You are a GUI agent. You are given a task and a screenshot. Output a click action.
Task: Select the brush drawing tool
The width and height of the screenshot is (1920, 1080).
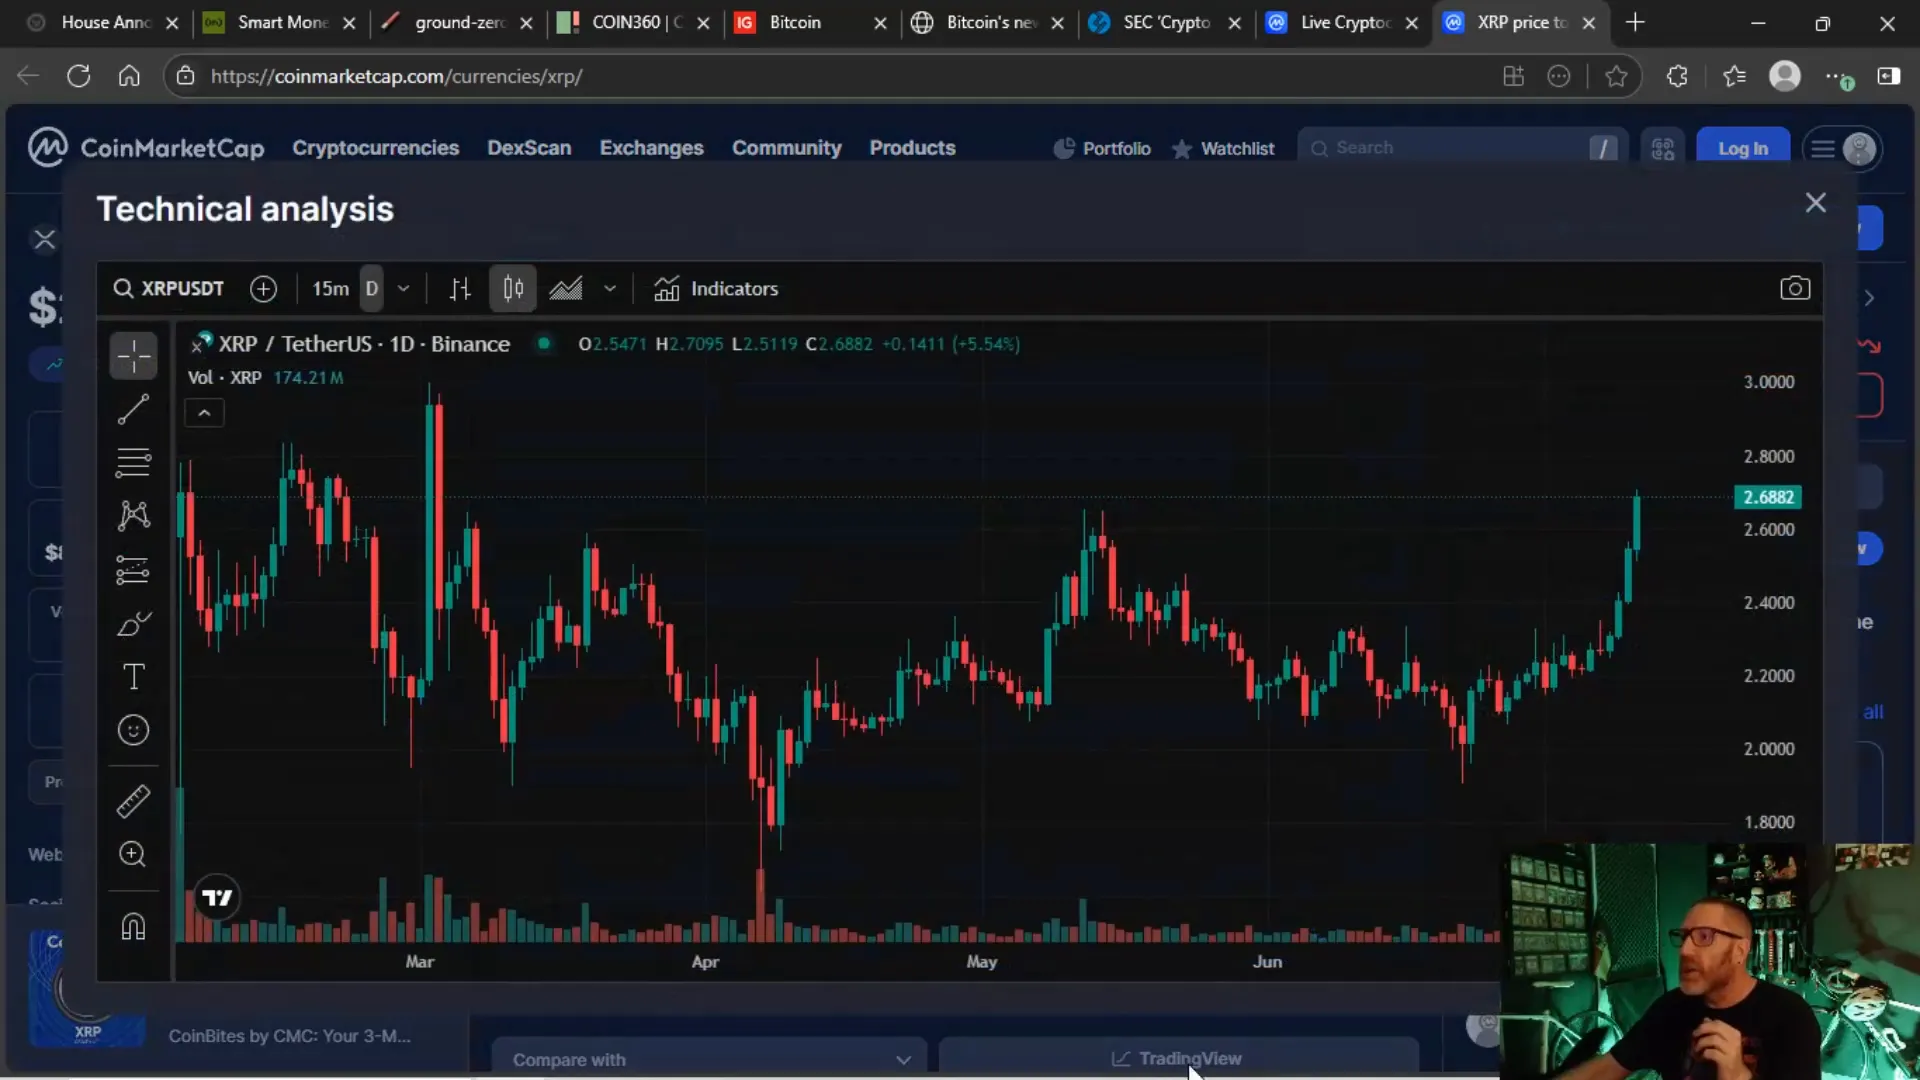click(133, 624)
